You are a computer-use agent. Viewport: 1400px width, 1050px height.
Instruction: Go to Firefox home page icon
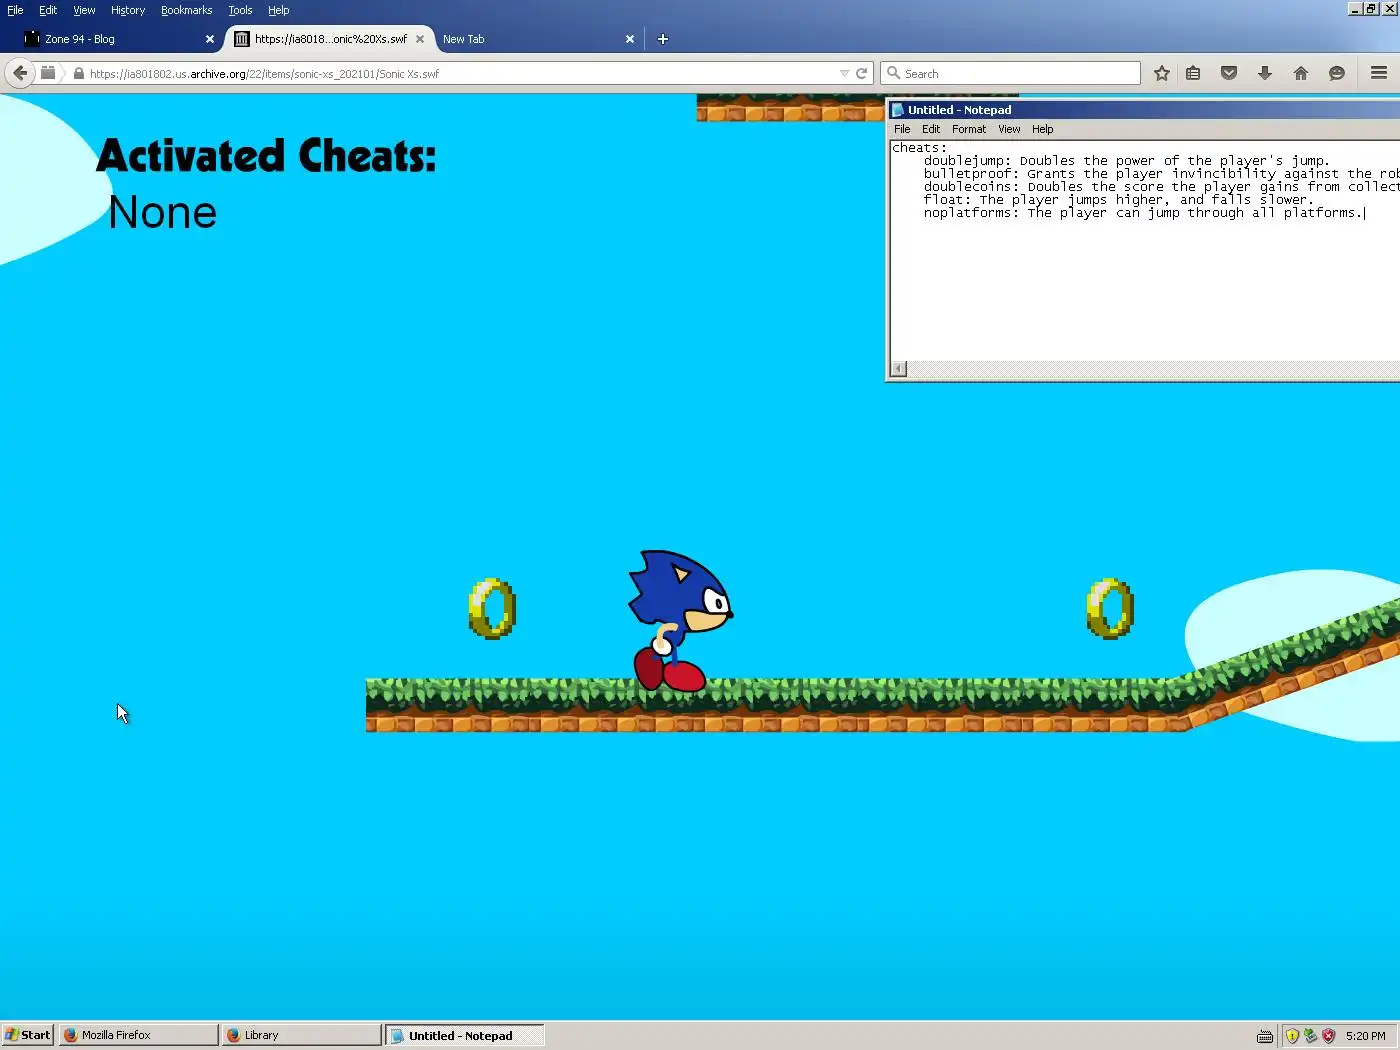click(x=1301, y=73)
